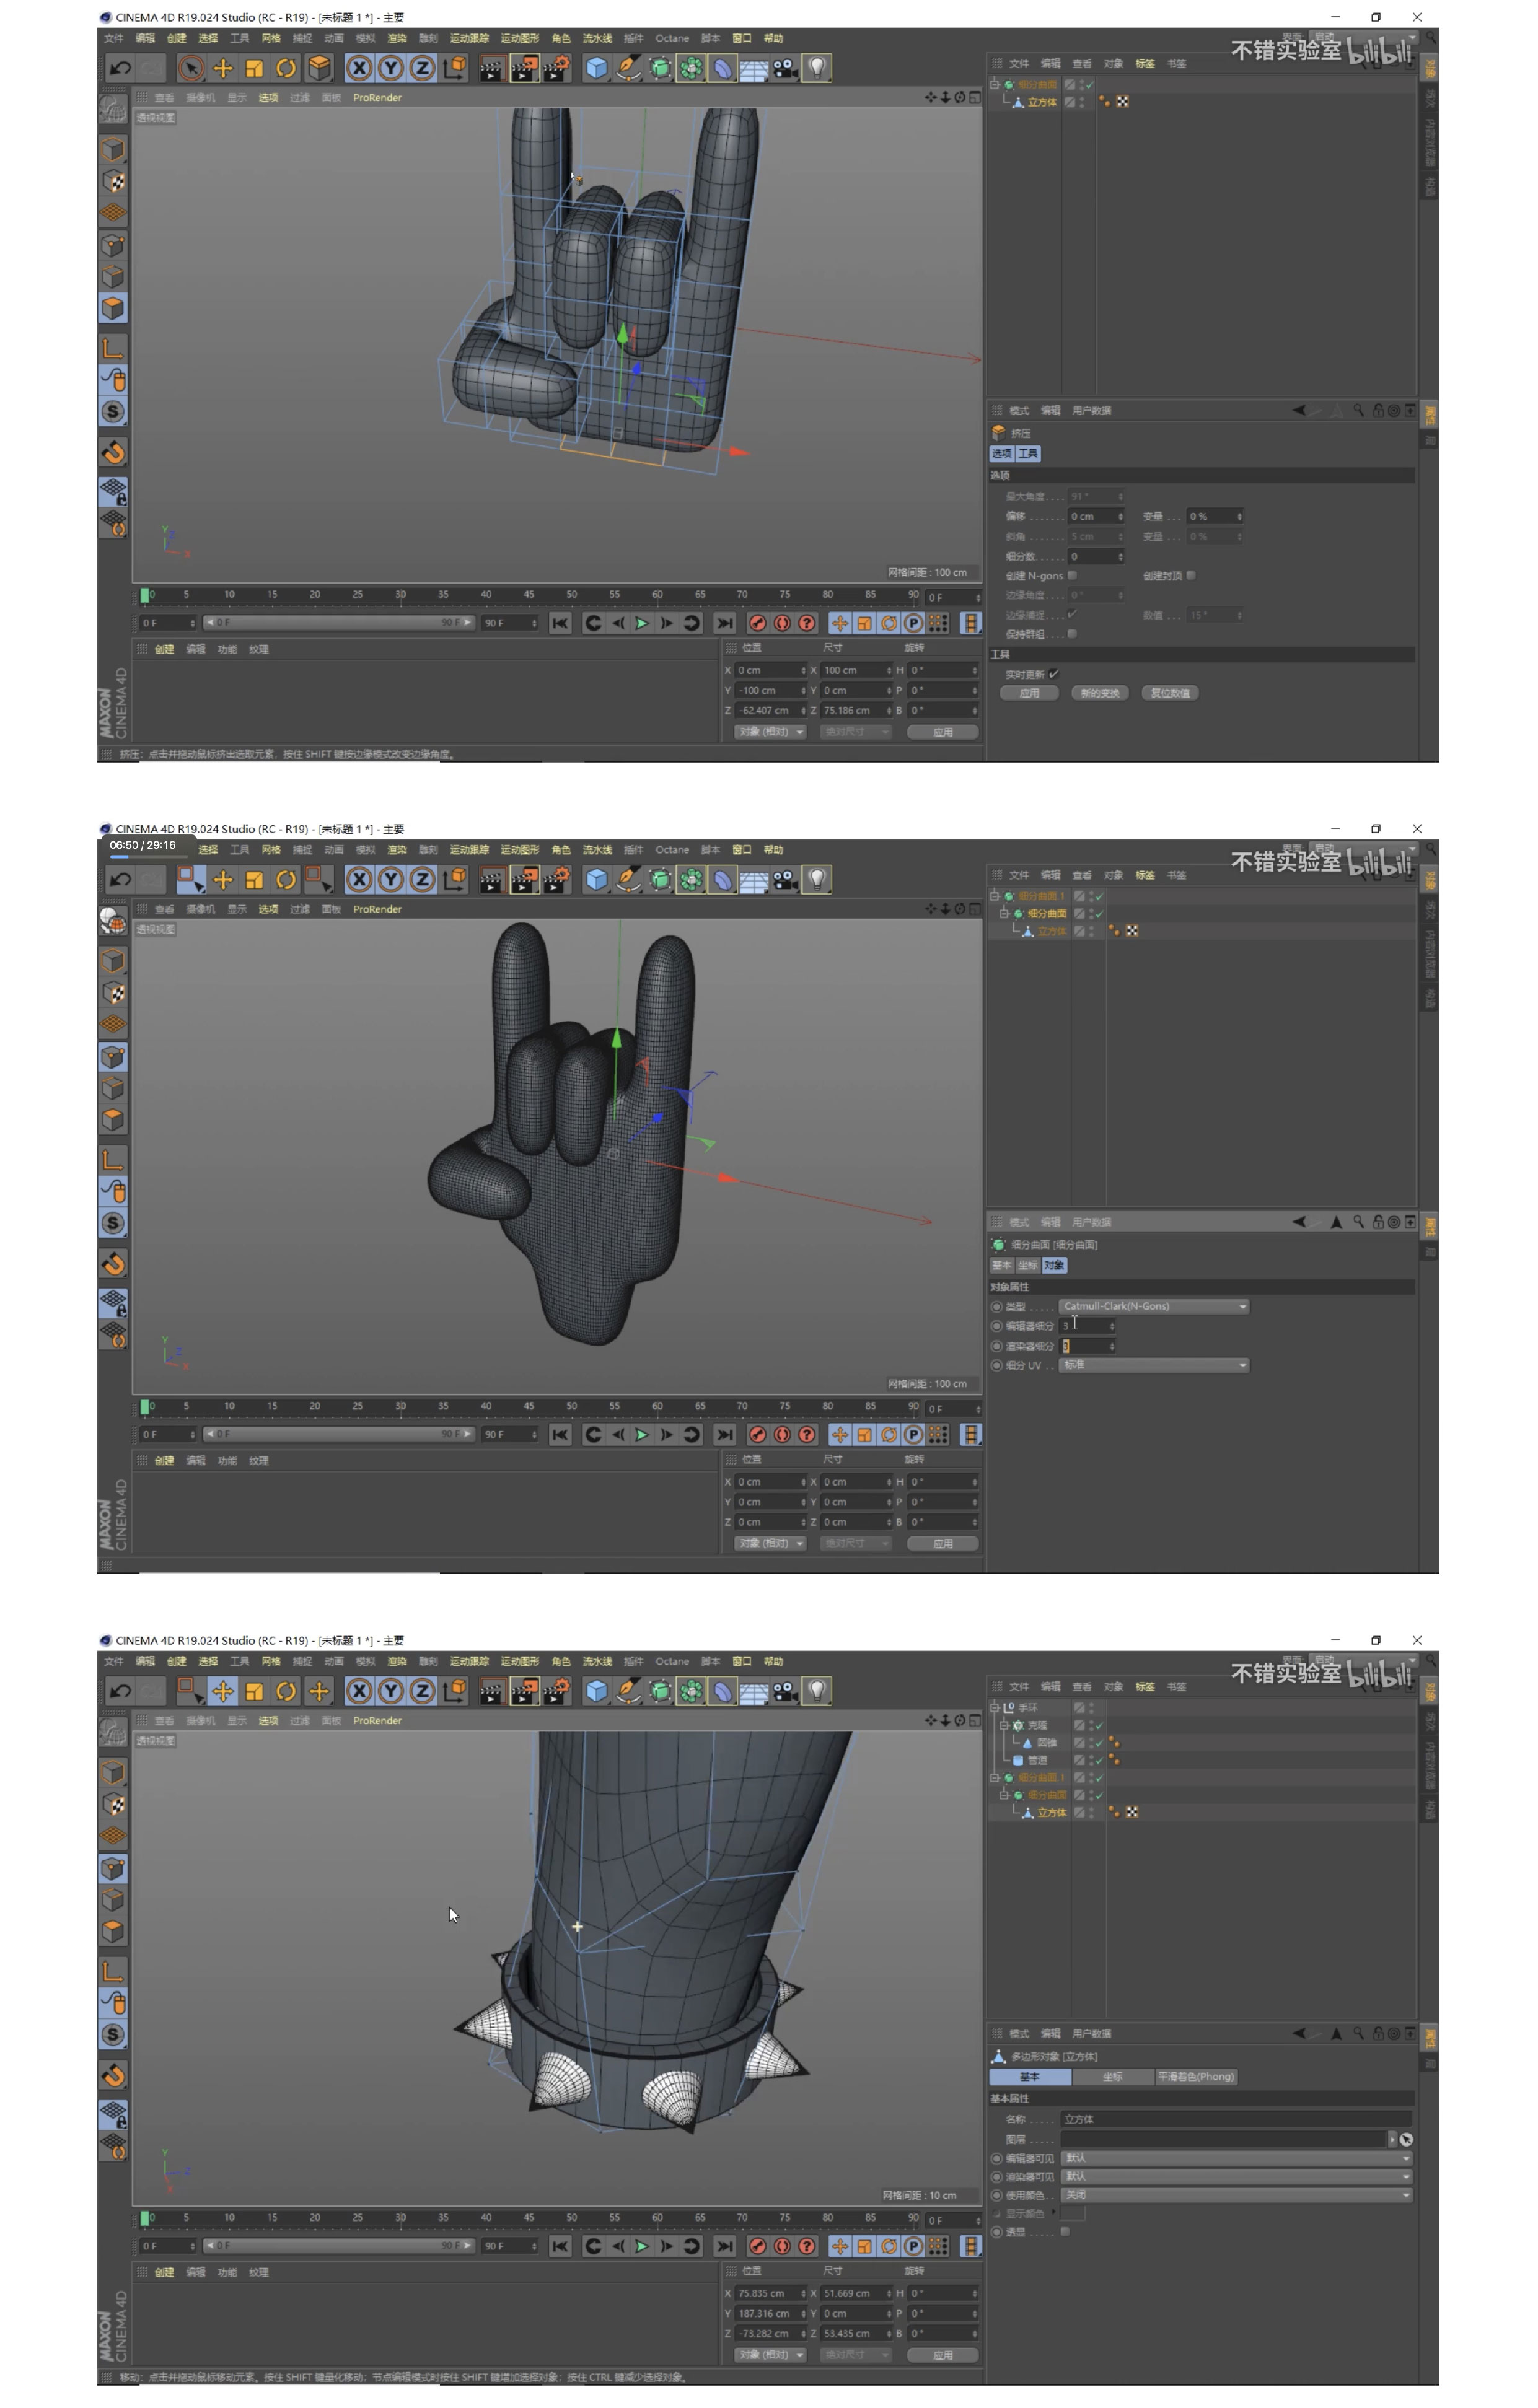This screenshot has height=2408, width=1538.
Task: Open the 编辑器可见 dropdown showing 默认
Action: tap(1236, 2158)
